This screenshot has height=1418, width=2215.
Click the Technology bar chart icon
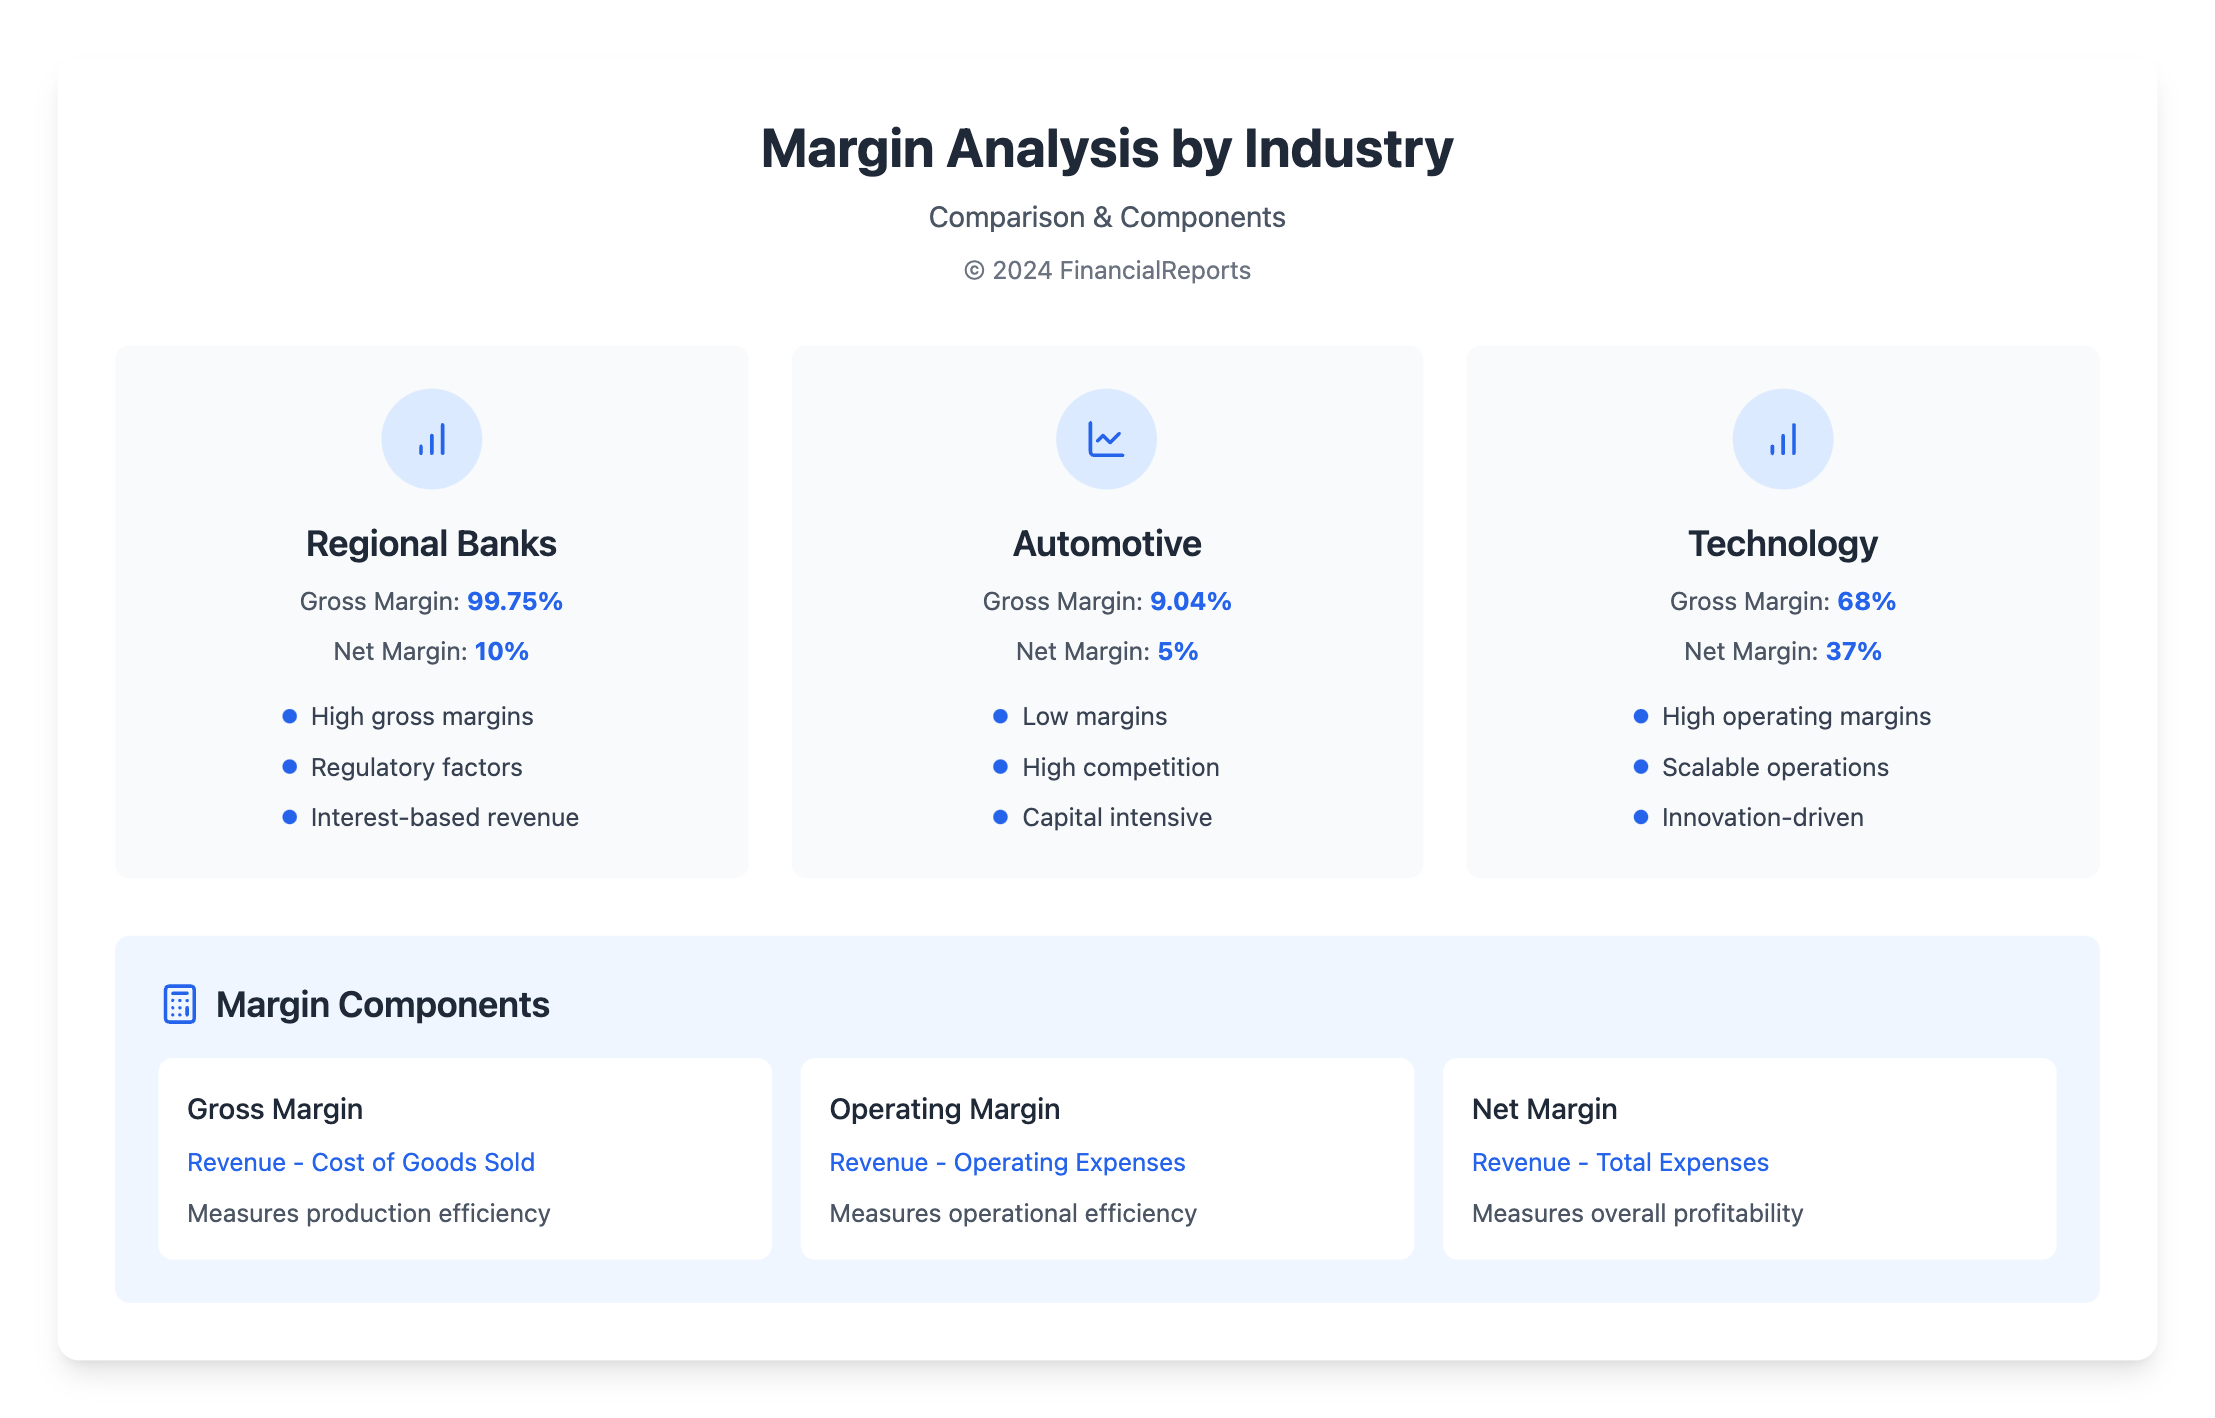(1782, 439)
